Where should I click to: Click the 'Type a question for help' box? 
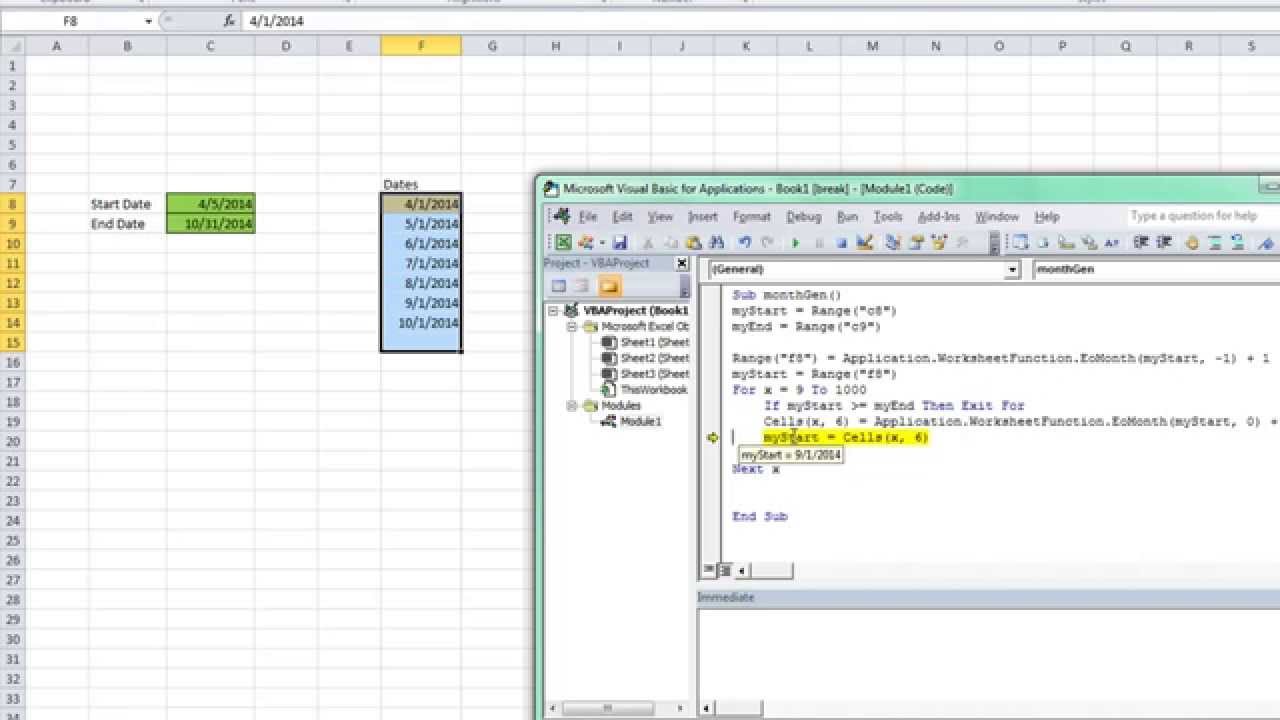[x=1202, y=215]
